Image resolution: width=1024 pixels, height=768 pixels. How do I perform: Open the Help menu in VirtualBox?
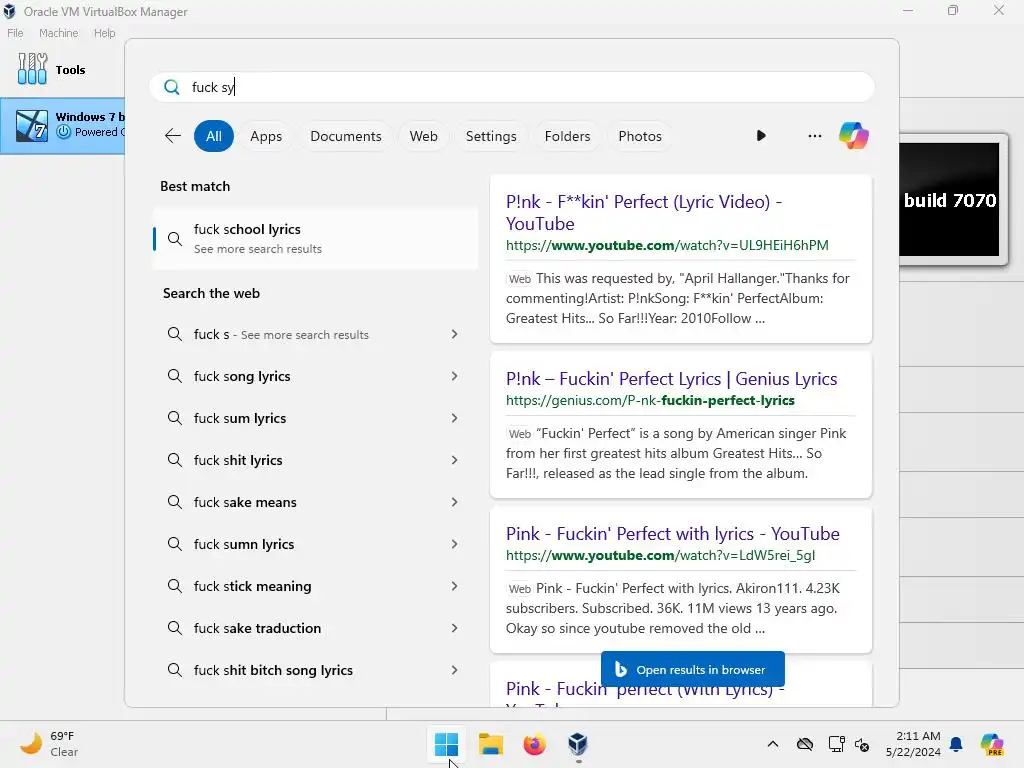point(104,33)
